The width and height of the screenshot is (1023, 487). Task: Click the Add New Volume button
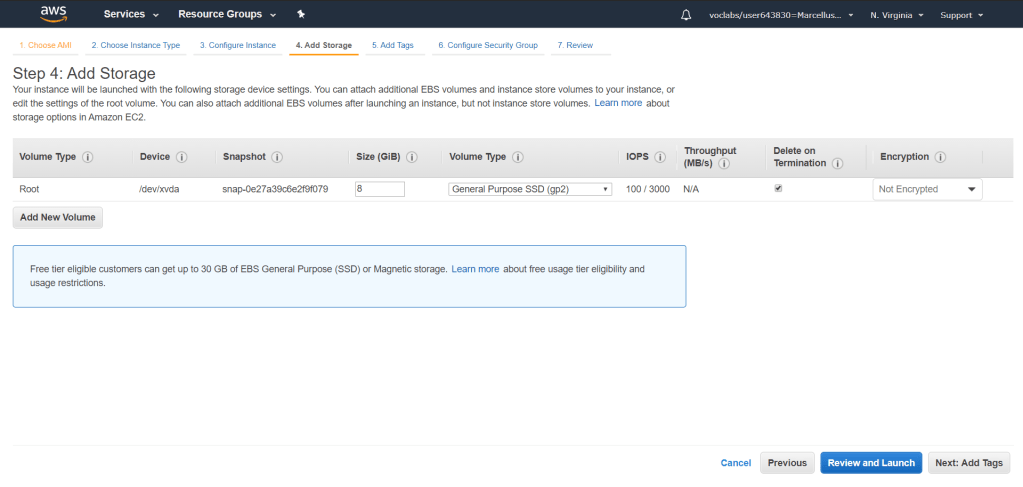[x=58, y=217]
